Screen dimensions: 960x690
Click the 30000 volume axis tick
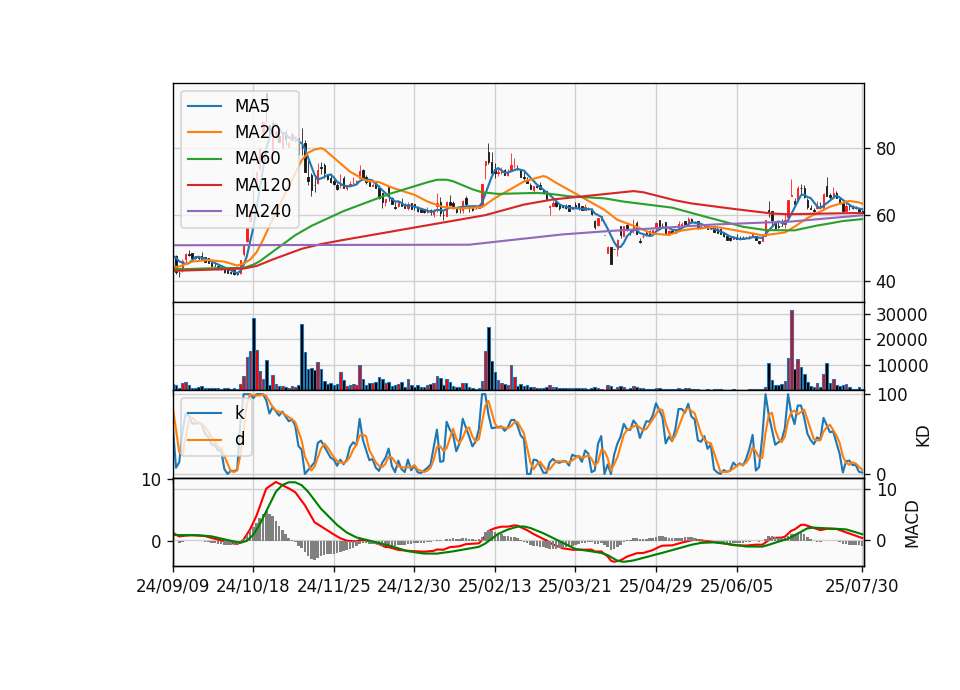[901, 315]
